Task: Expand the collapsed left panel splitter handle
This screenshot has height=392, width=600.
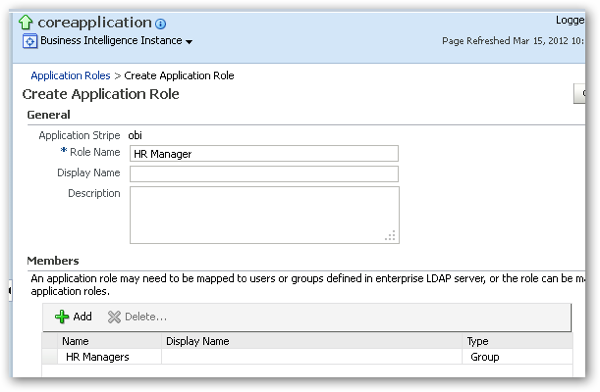Action: (x=10, y=291)
